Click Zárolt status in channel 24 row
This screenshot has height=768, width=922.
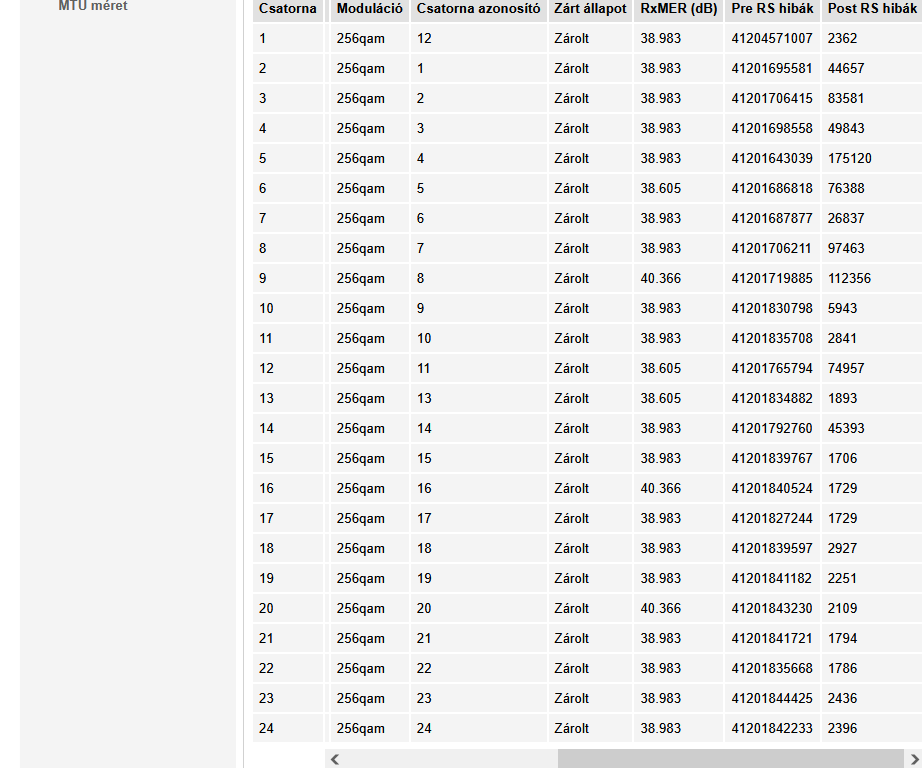571,728
